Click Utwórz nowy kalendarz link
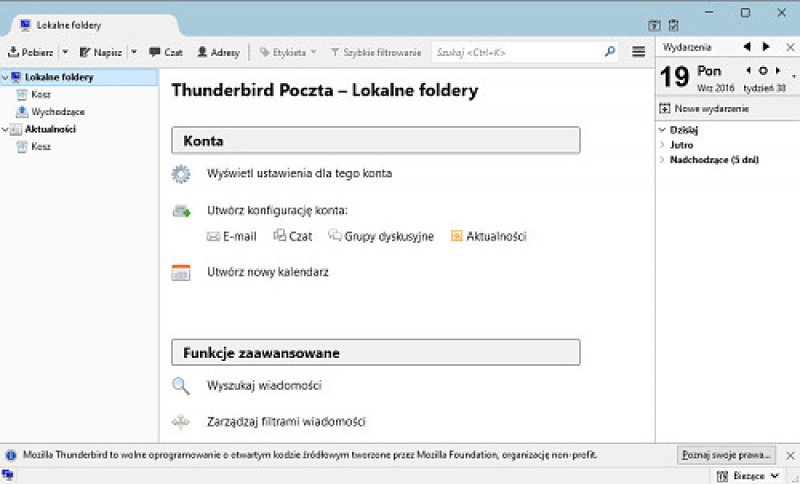The width and height of the screenshot is (800, 484). (x=268, y=272)
